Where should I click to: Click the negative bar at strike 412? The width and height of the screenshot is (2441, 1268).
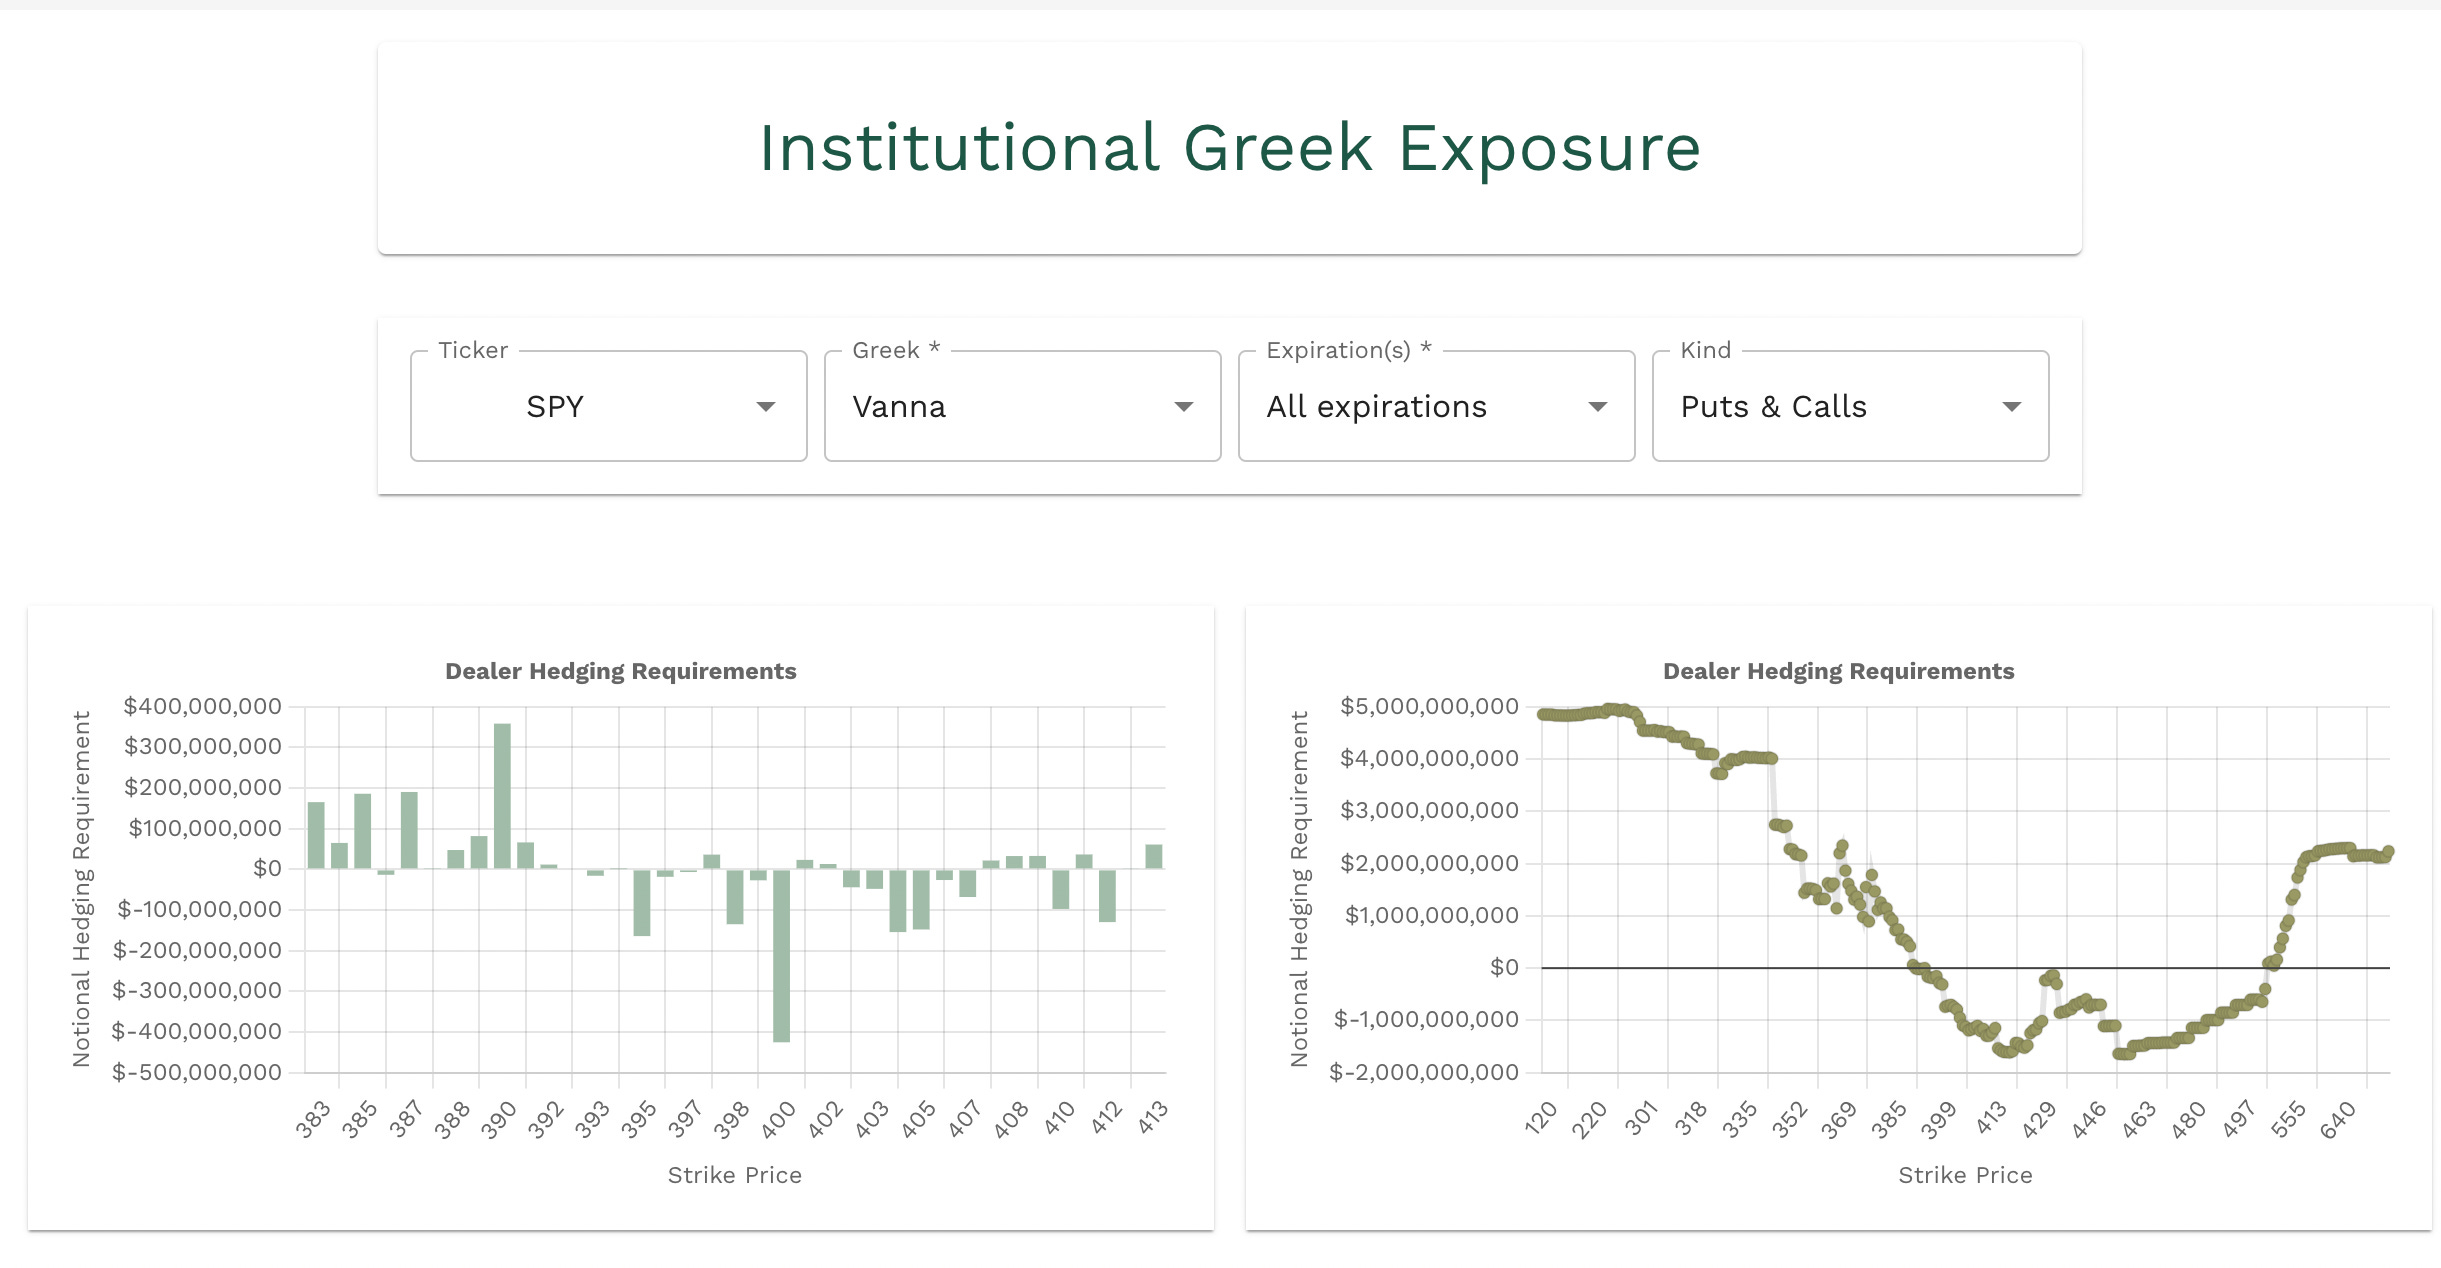point(1107,895)
